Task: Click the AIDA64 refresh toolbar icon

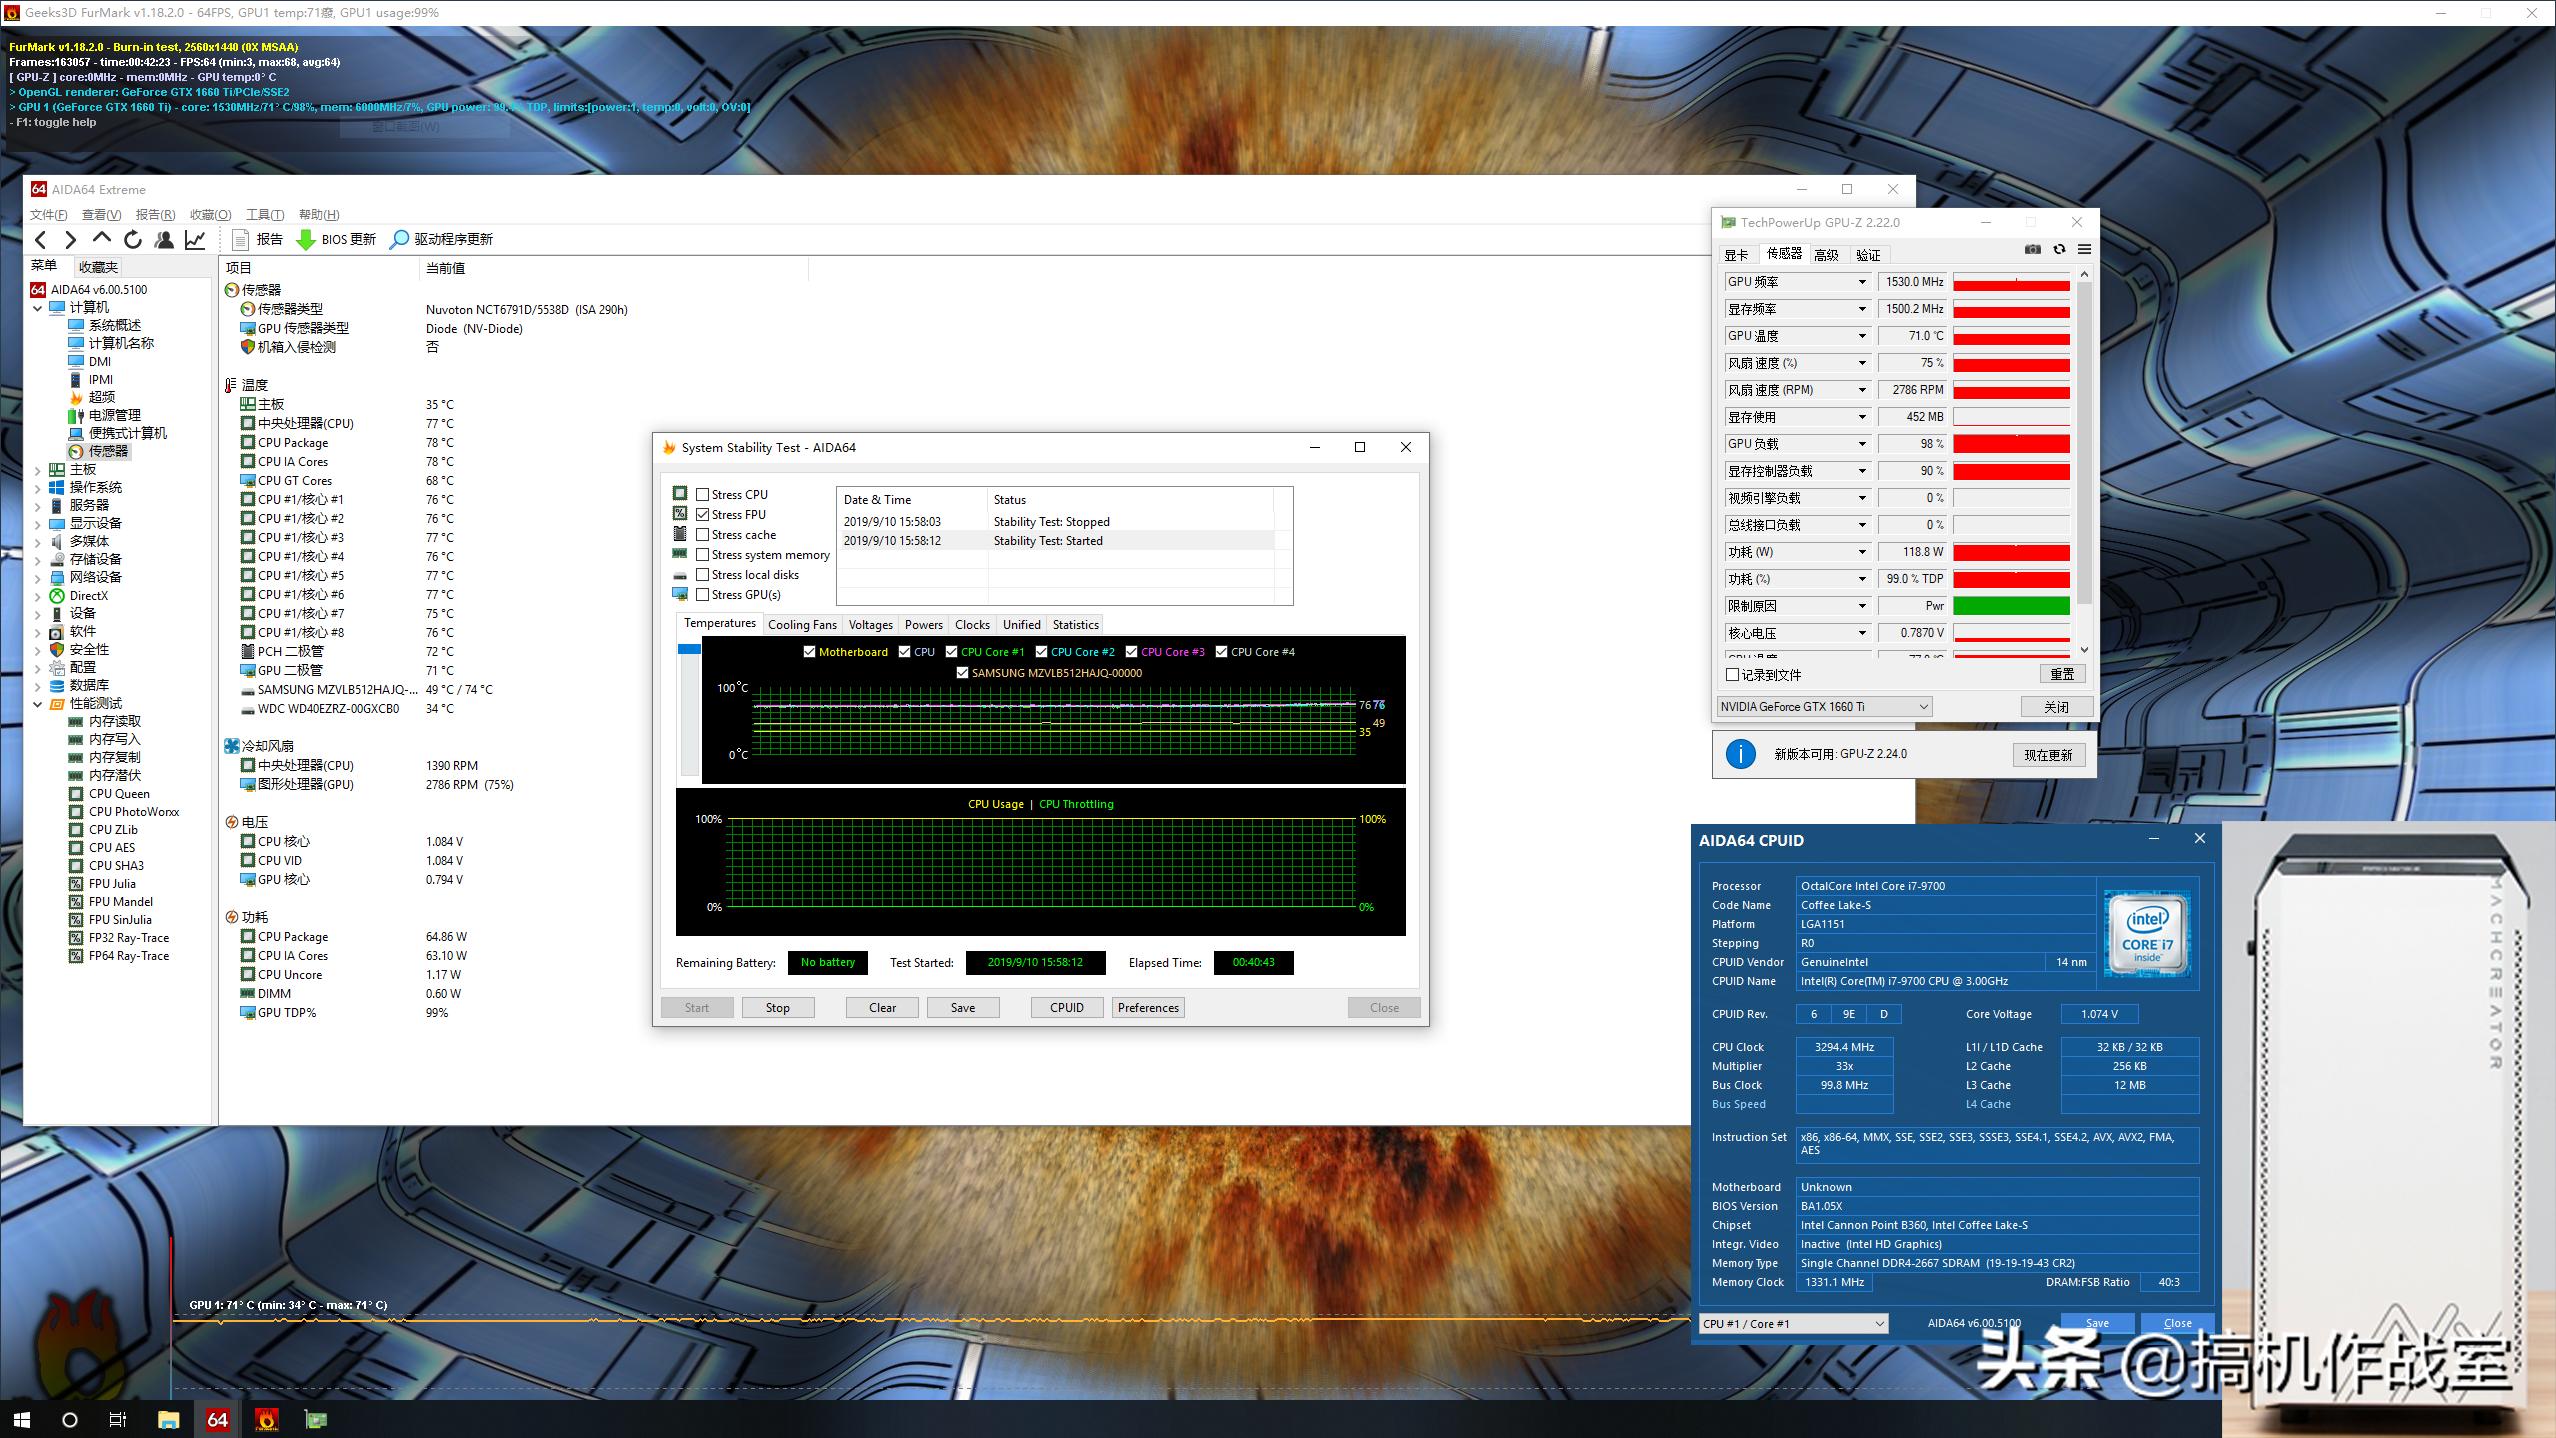Action: click(x=133, y=239)
